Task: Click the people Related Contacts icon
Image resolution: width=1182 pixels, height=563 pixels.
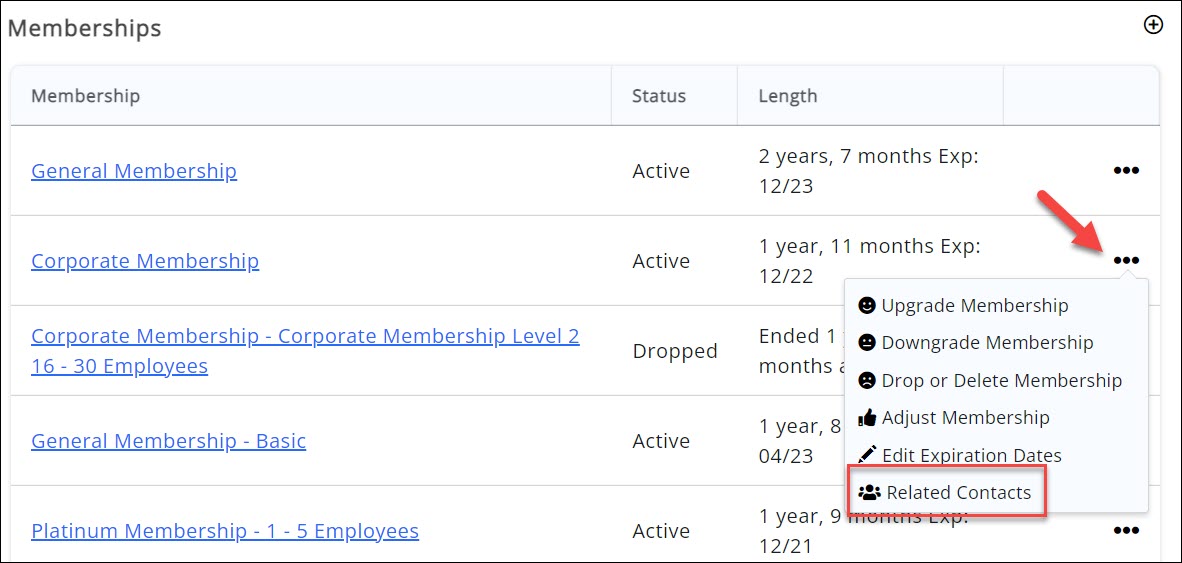Action: point(870,493)
